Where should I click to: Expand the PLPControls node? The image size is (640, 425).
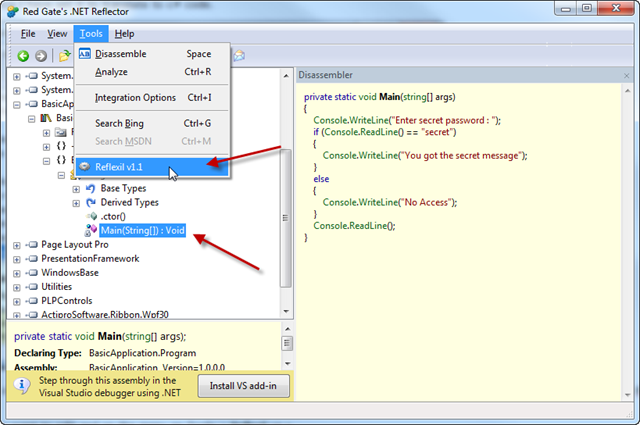[x=17, y=302]
